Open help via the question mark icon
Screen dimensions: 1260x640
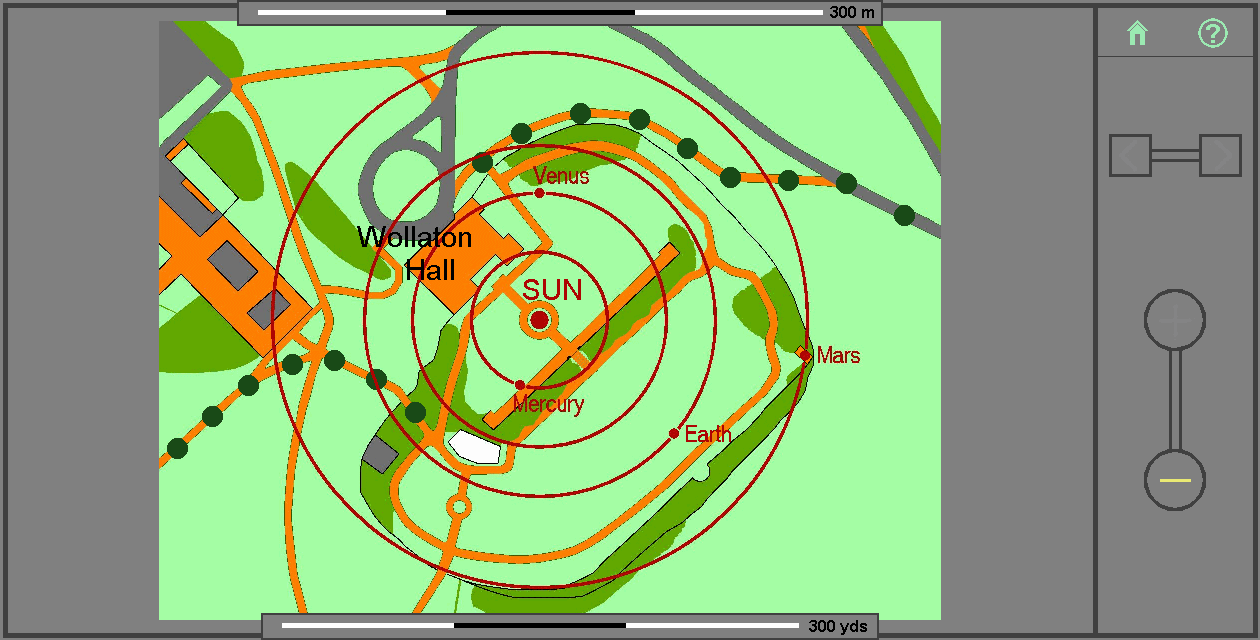click(1212, 34)
